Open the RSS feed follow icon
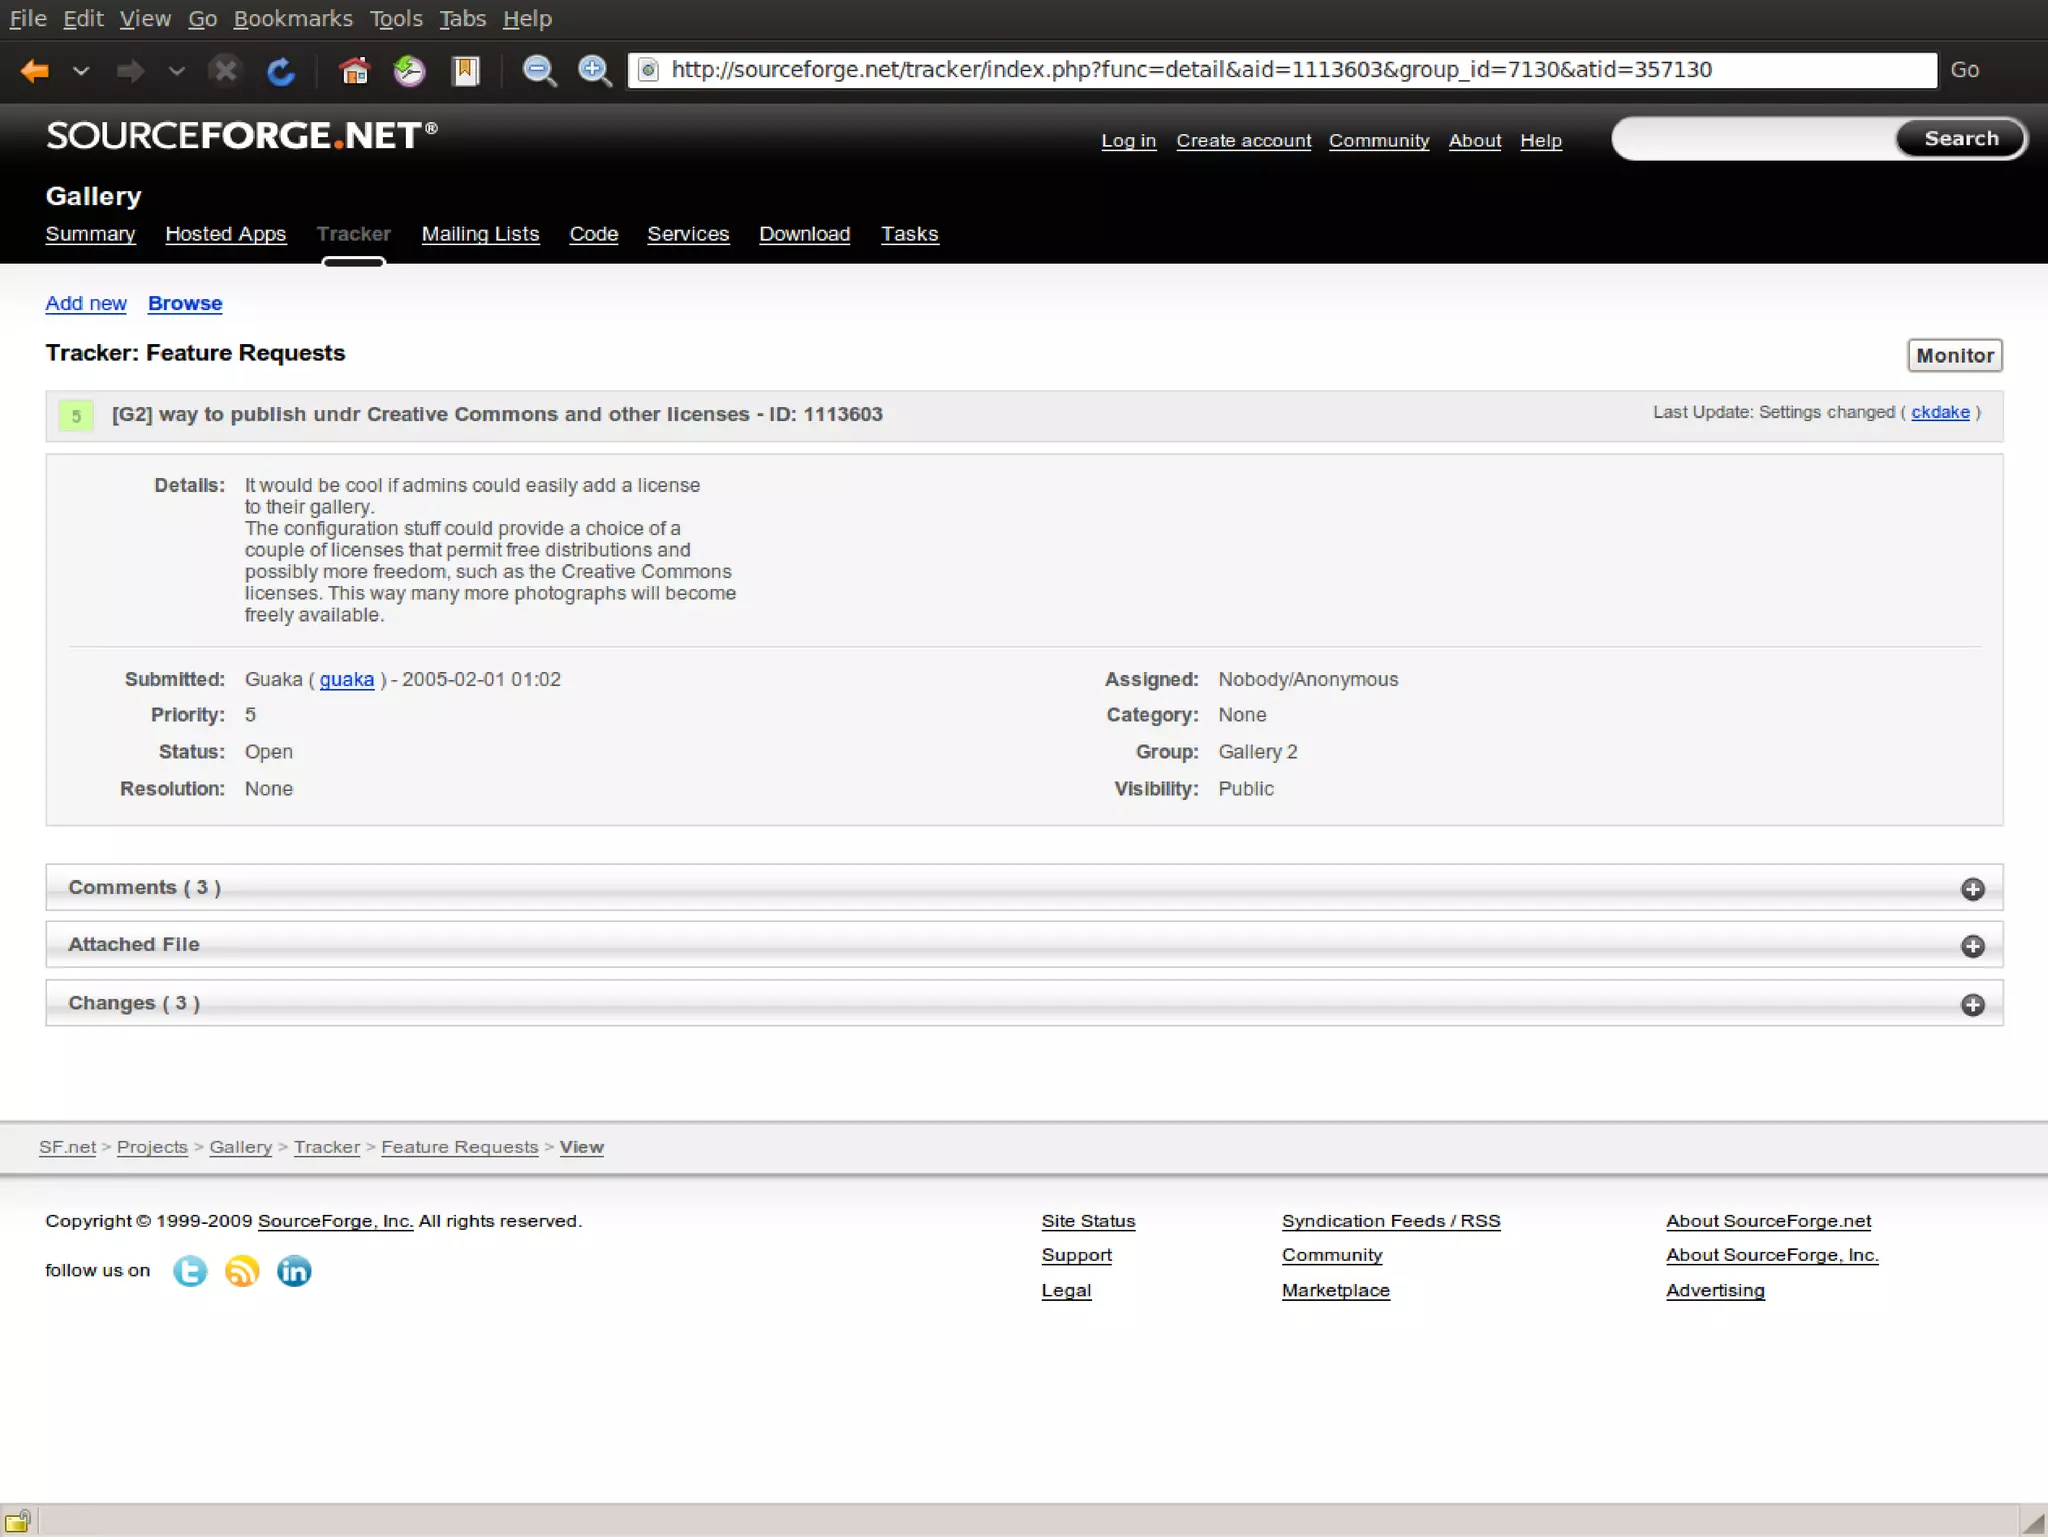 pos(242,1271)
